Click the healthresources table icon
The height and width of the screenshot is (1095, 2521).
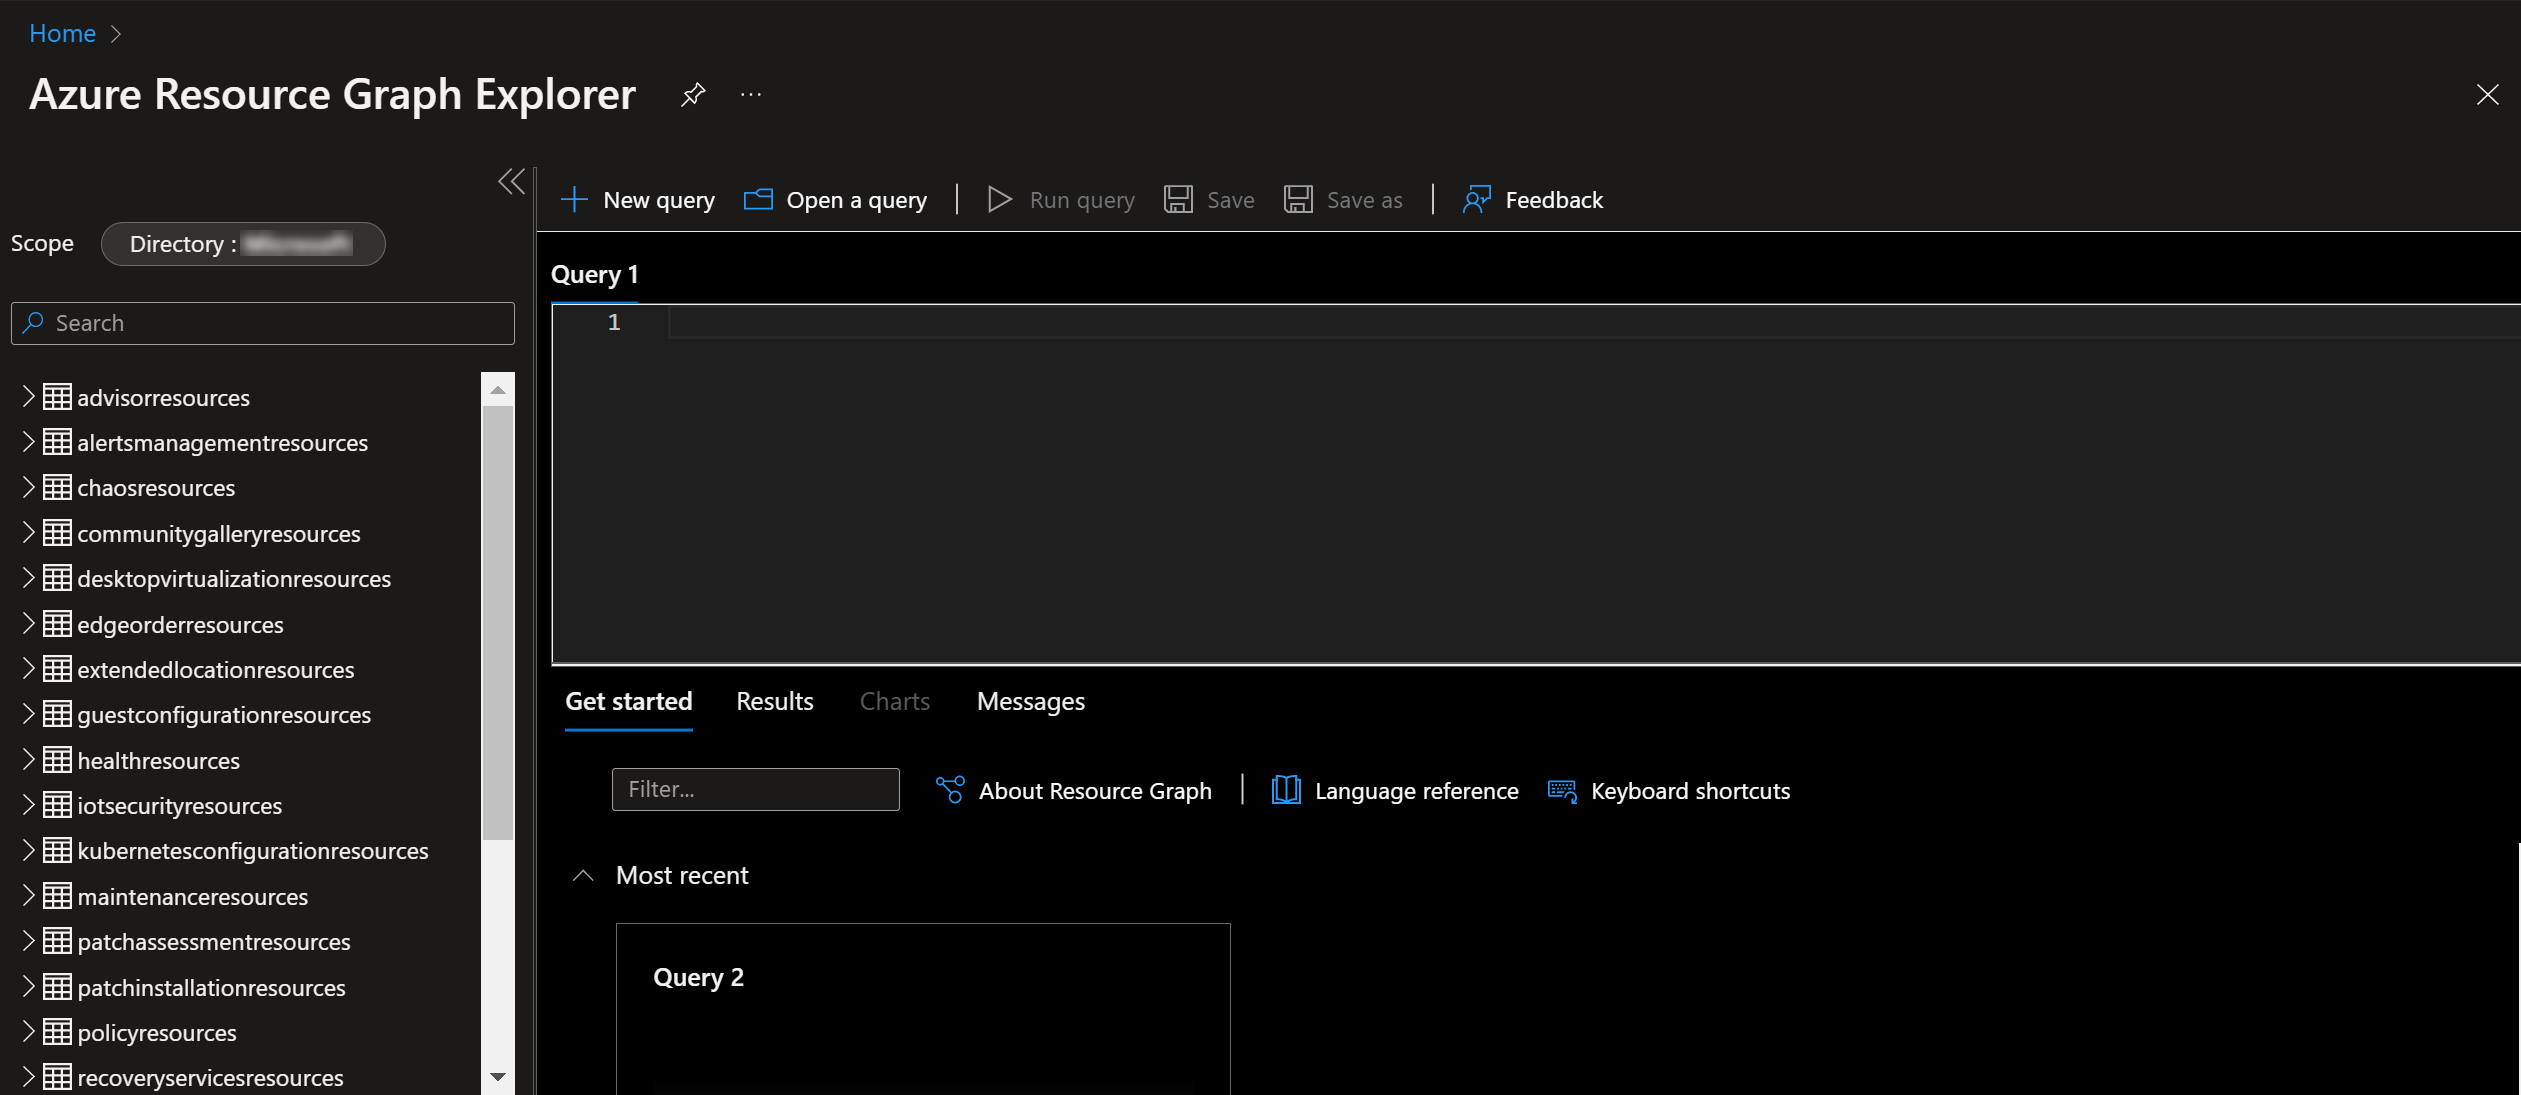[x=57, y=760]
